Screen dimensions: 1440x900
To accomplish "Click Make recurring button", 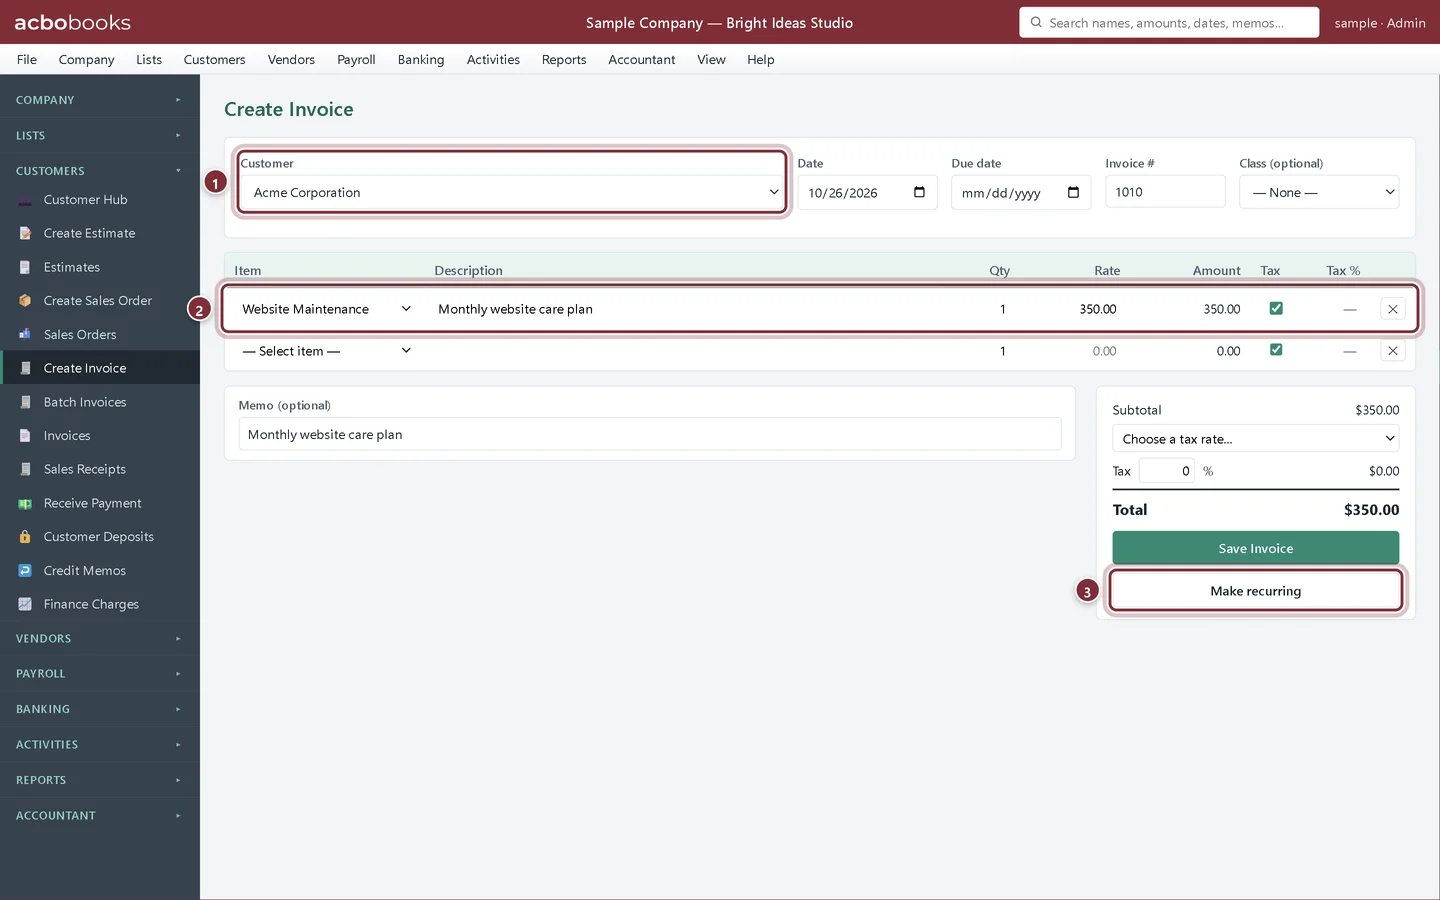I will [x=1255, y=591].
